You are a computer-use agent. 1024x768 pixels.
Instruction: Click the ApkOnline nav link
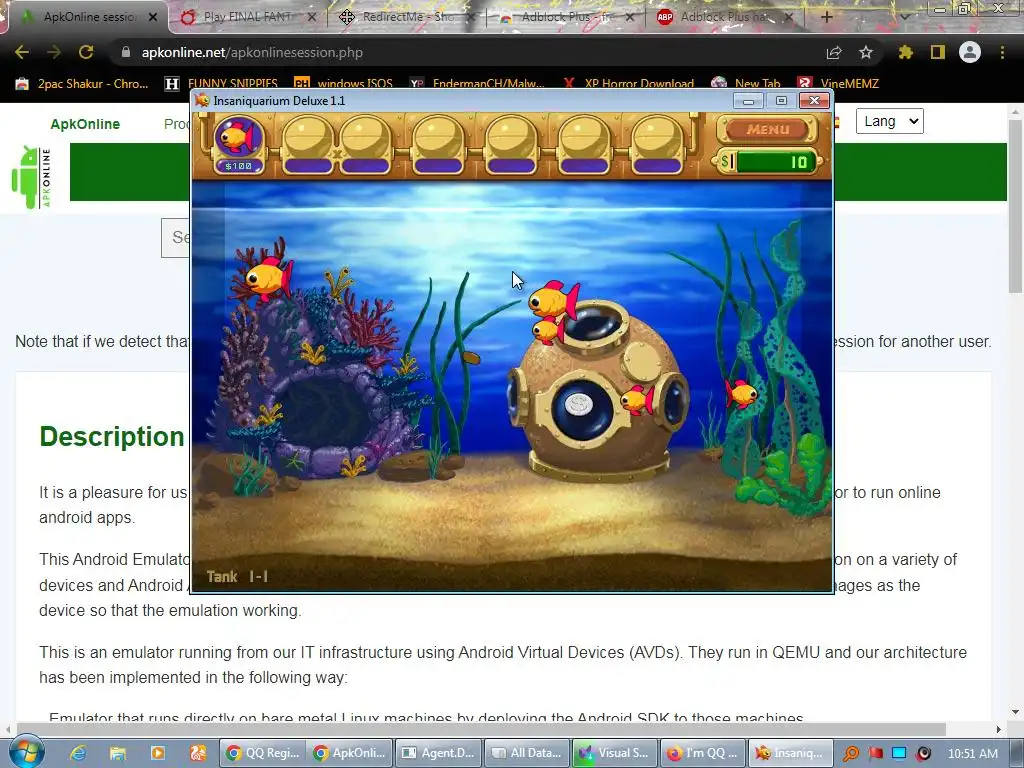point(85,124)
